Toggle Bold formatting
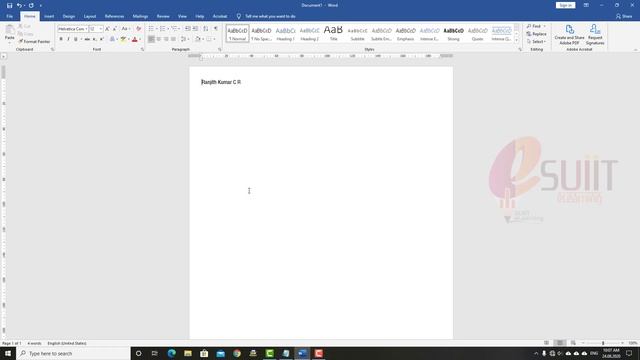Viewport: 640px width, 360px height. pos(61,39)
